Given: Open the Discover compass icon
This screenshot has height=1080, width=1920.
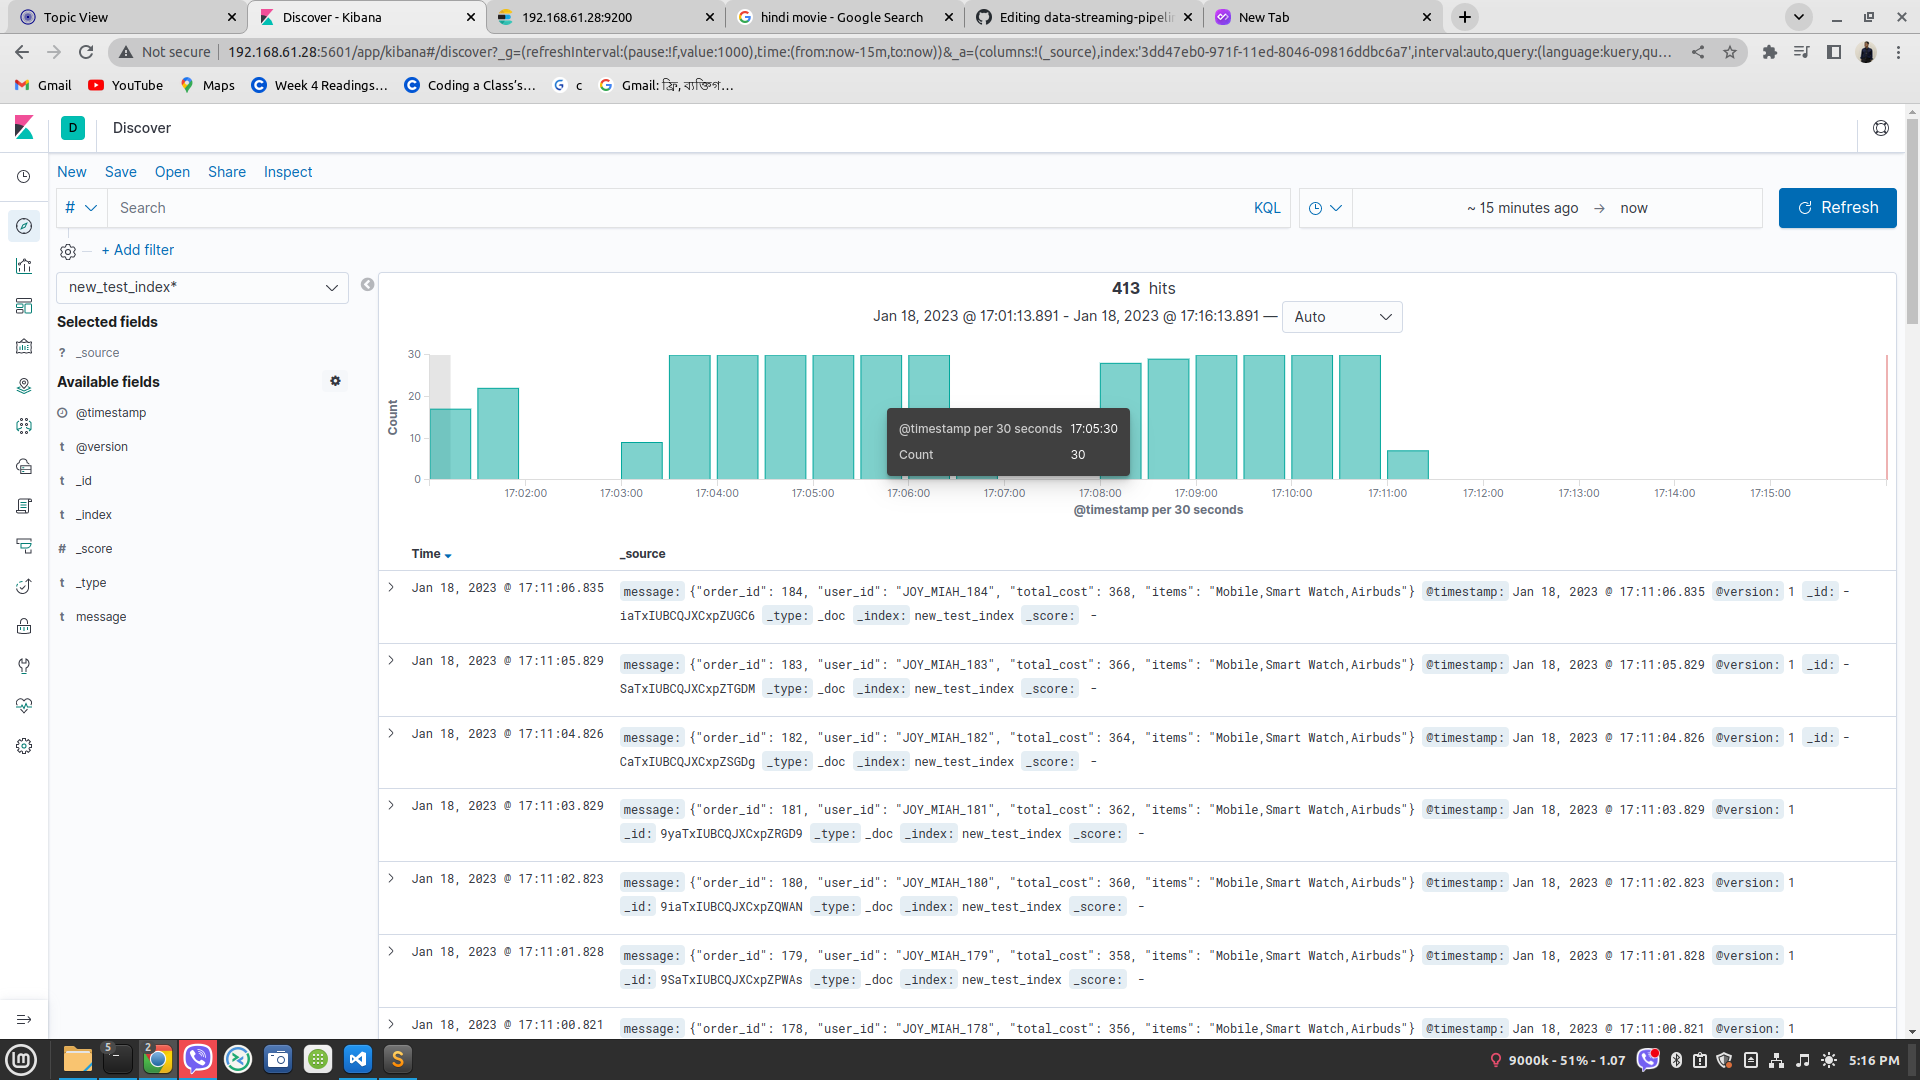Looking at the screenshot, I should 24,226.
